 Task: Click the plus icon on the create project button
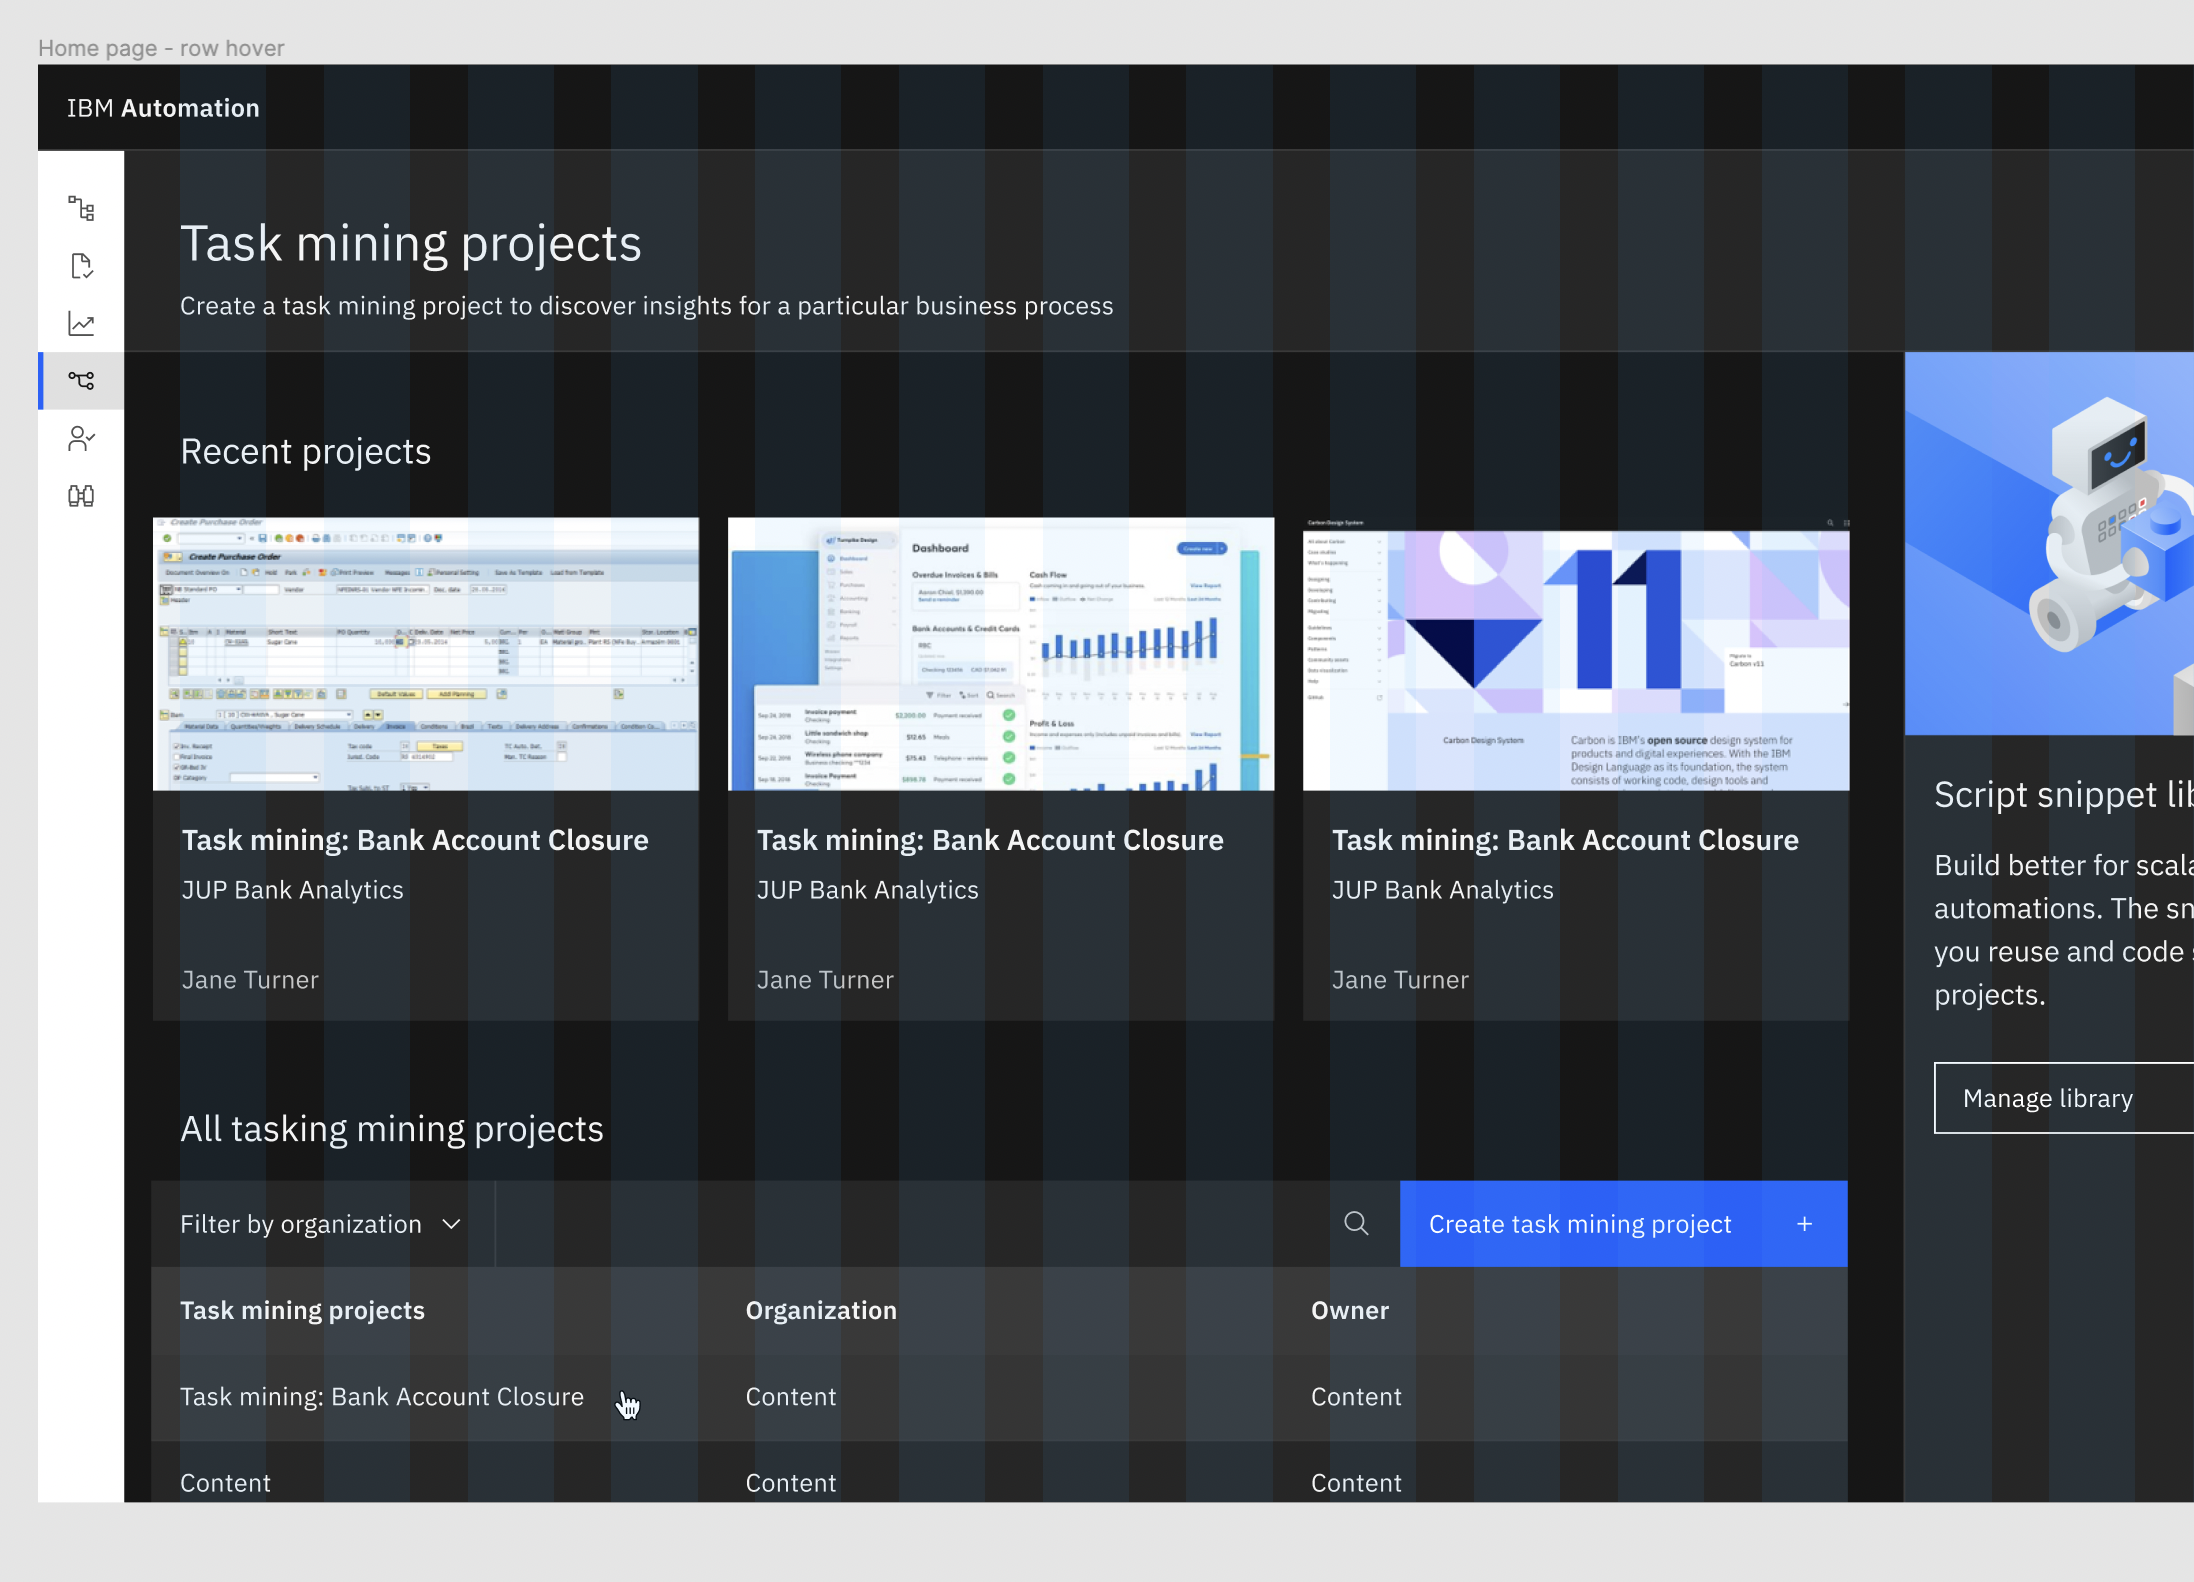coord(1805,1223)
